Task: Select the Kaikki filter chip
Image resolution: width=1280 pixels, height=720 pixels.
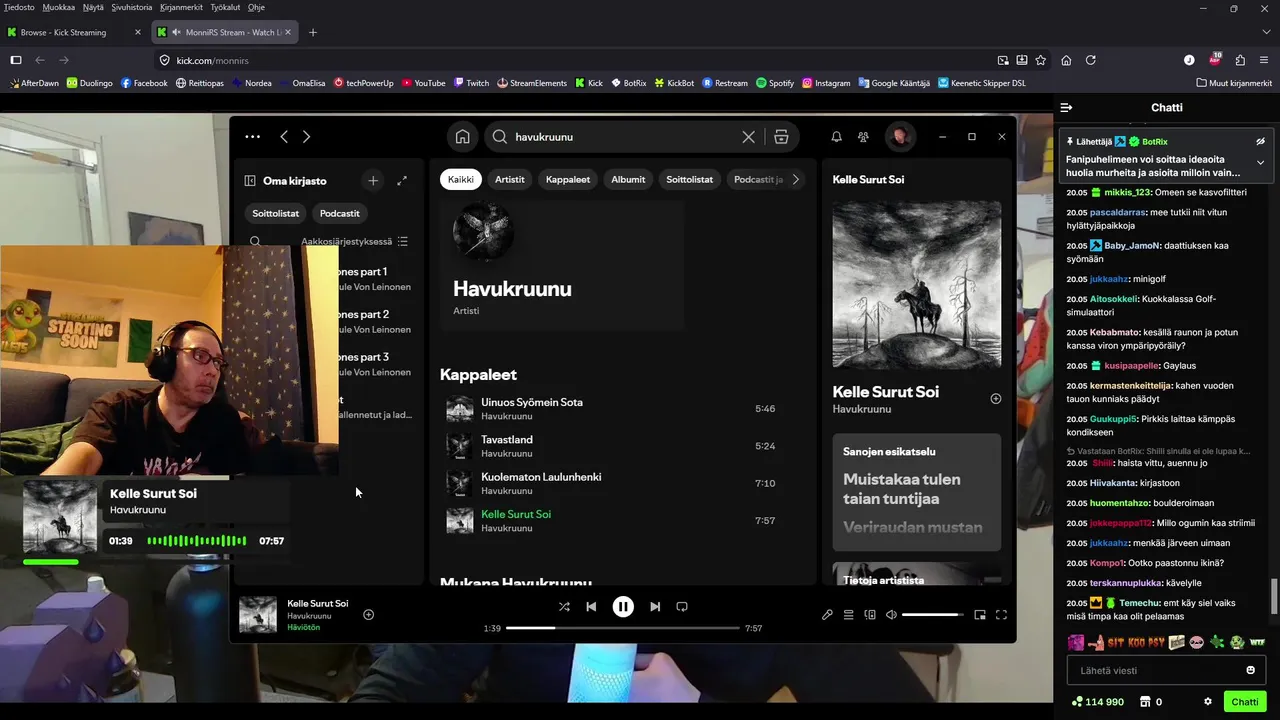Action: click(x=461, y=179)
